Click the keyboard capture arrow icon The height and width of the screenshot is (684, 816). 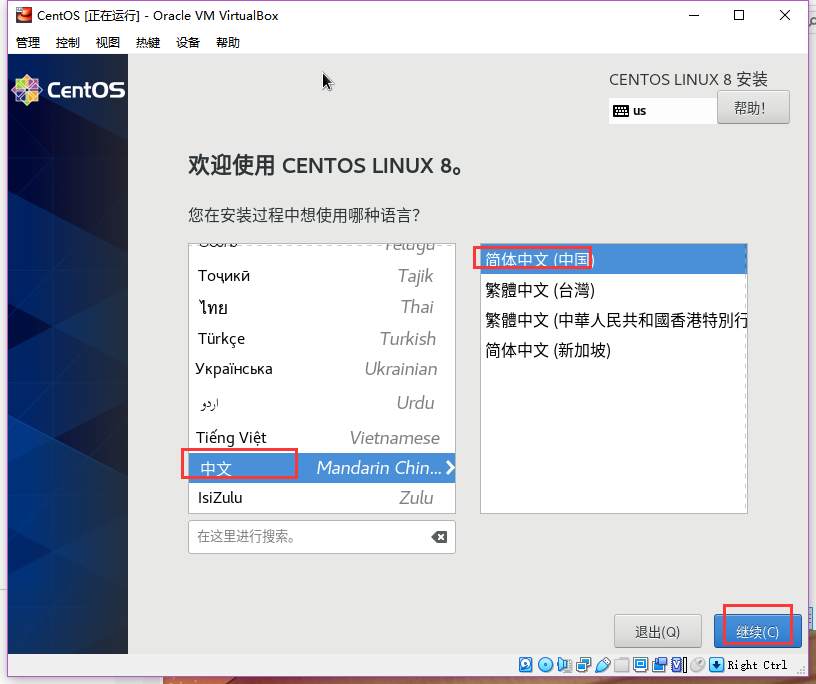pos(717,665)
